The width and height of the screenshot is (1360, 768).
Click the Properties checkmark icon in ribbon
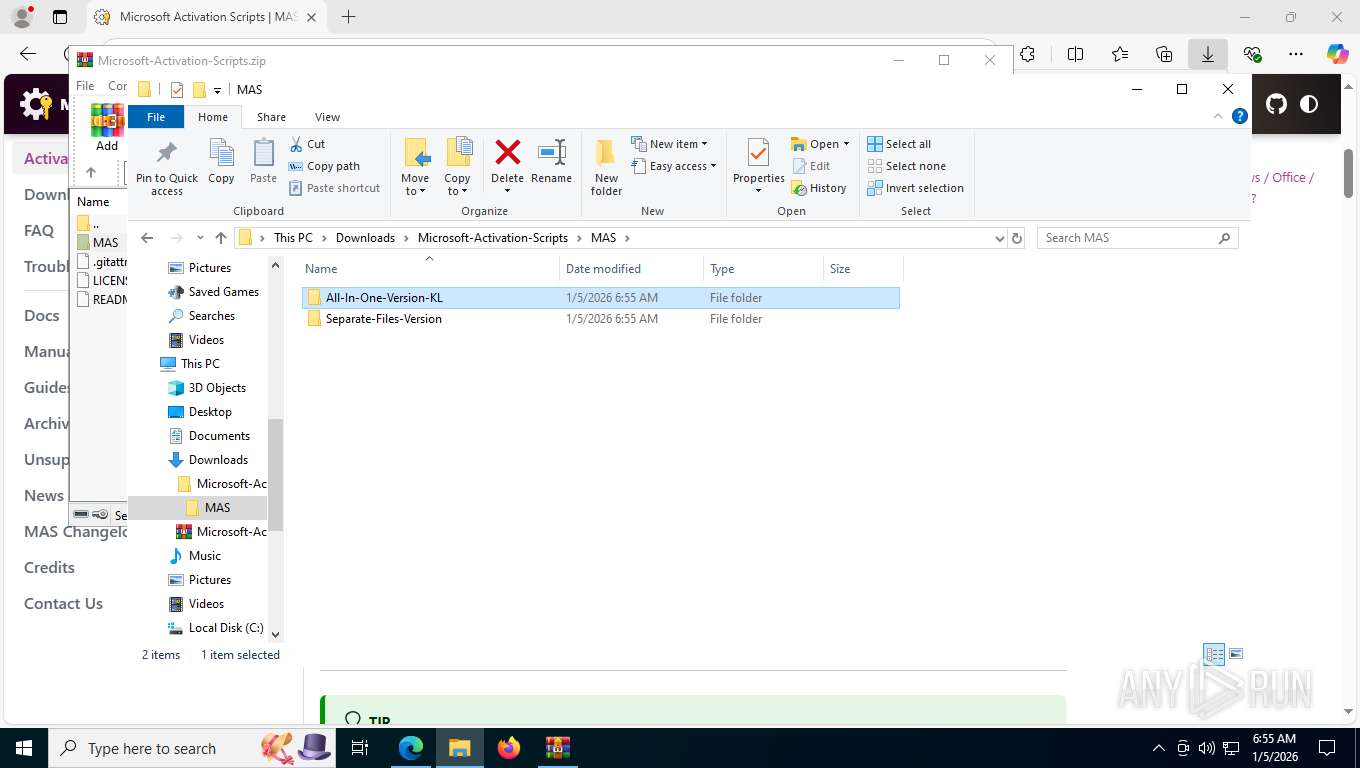click(758, 153)
